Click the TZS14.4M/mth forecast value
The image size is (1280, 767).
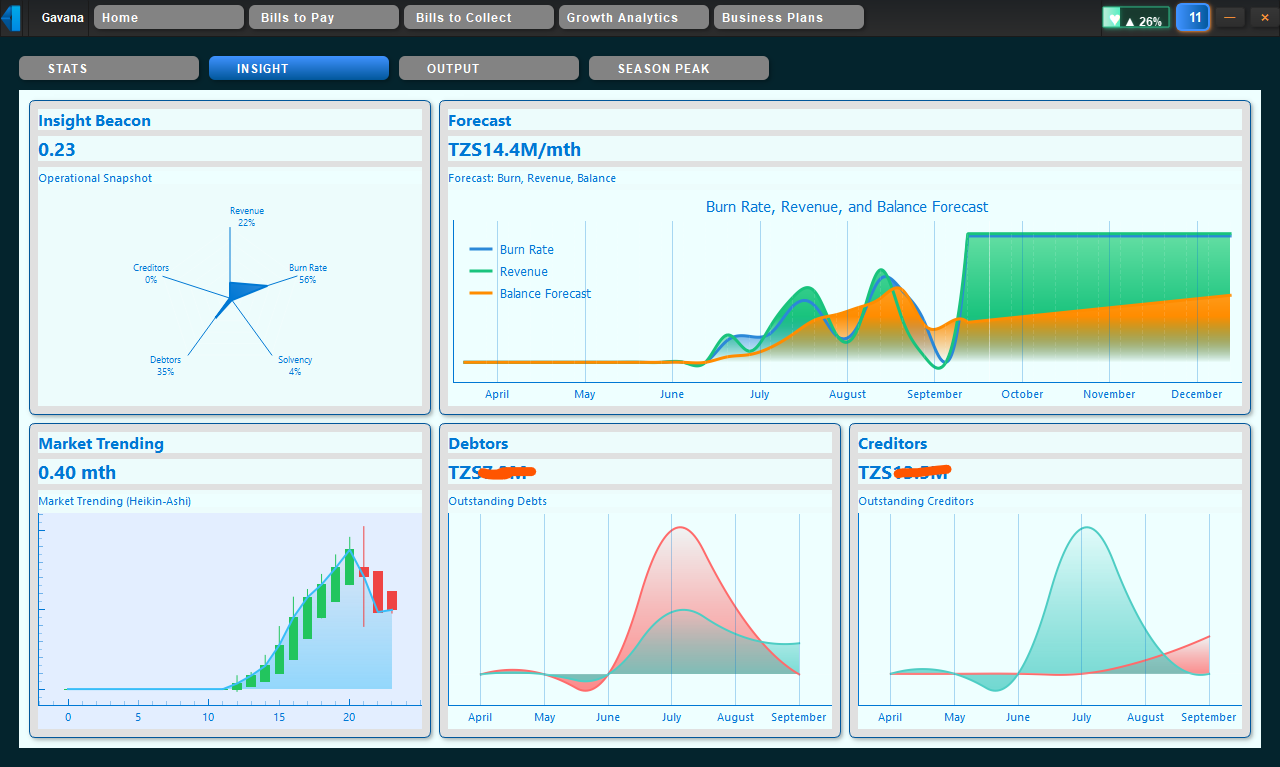(515, 150)
